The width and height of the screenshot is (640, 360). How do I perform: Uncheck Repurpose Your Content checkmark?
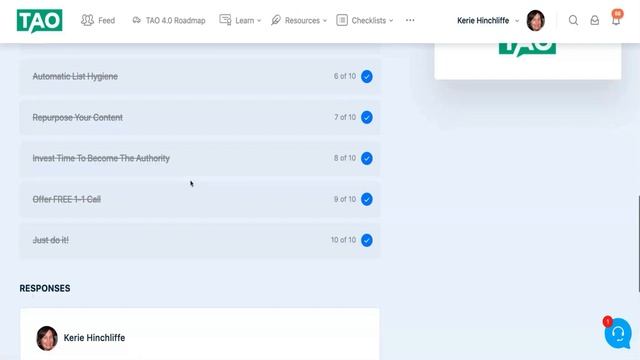367,118
